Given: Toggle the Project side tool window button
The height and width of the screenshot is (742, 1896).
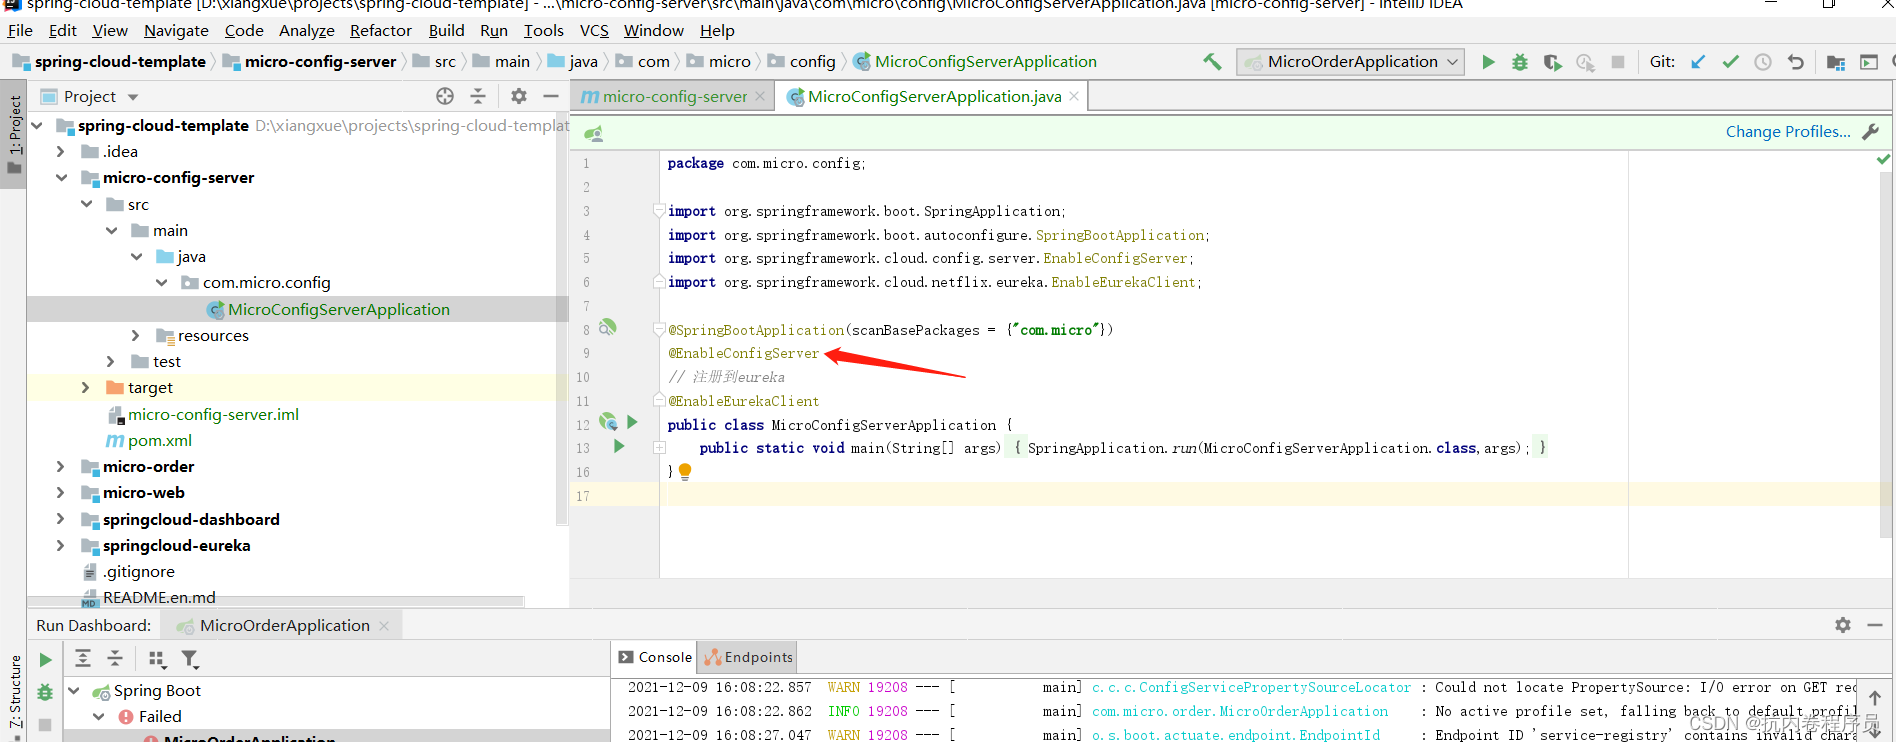Looking at the screenshot, I should 14,132.
